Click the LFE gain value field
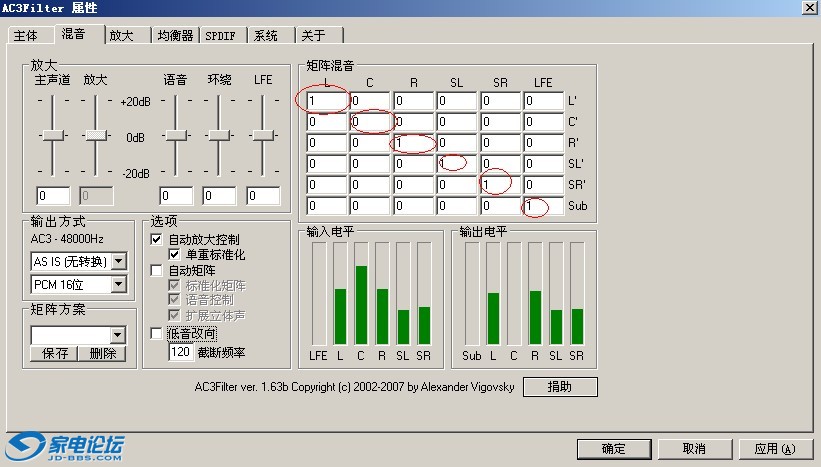This screenshot has width=821, height=467. point(263,196)
